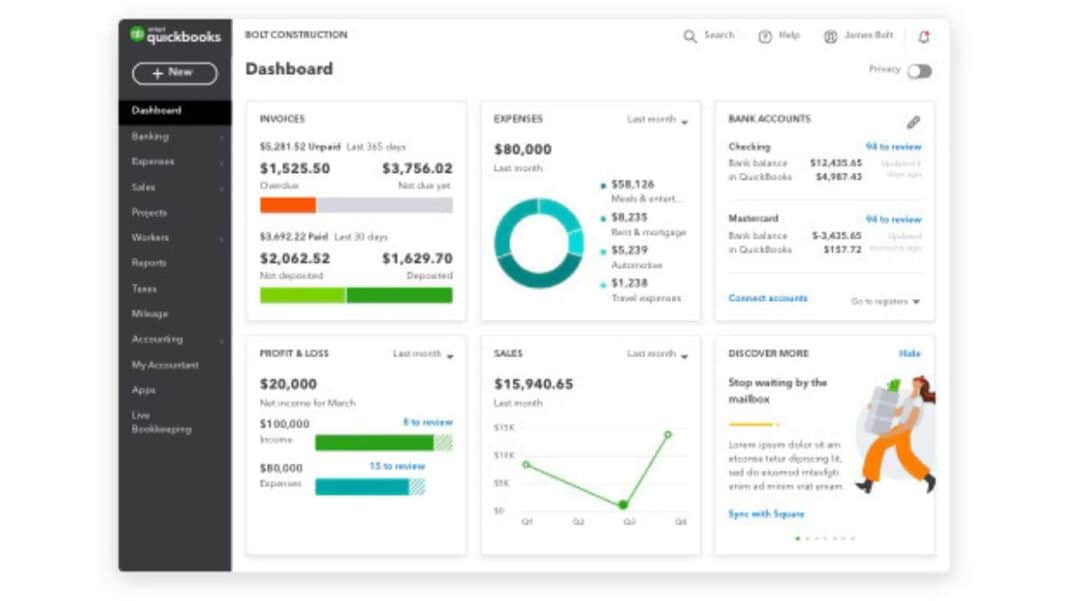The width and height of the screenshot is (1068, 601).
Task: Click the Search magnifier icon
Action: click(690, 36)
